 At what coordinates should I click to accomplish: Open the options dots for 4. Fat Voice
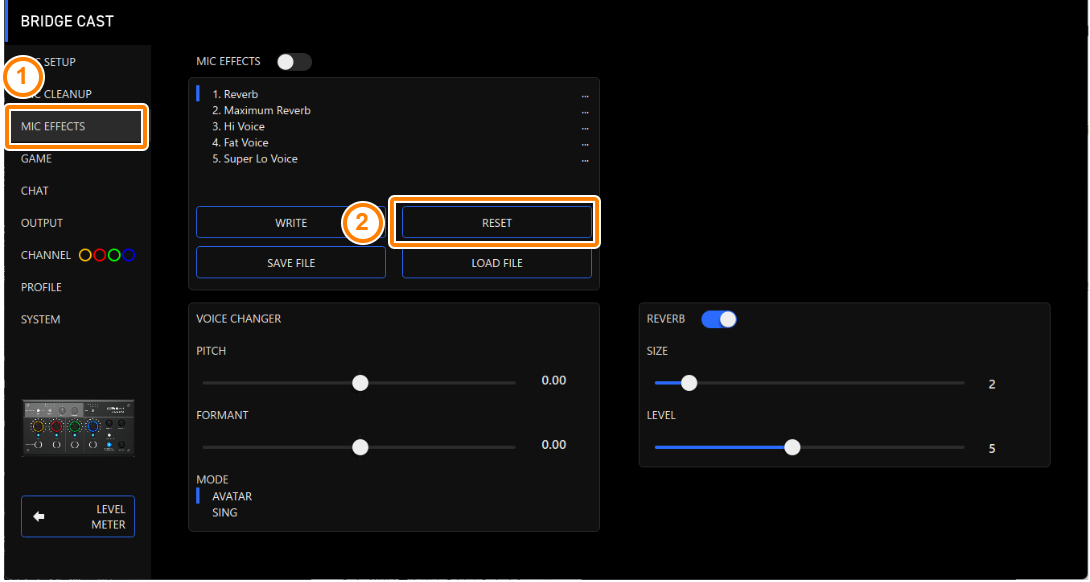coord(585,144)
